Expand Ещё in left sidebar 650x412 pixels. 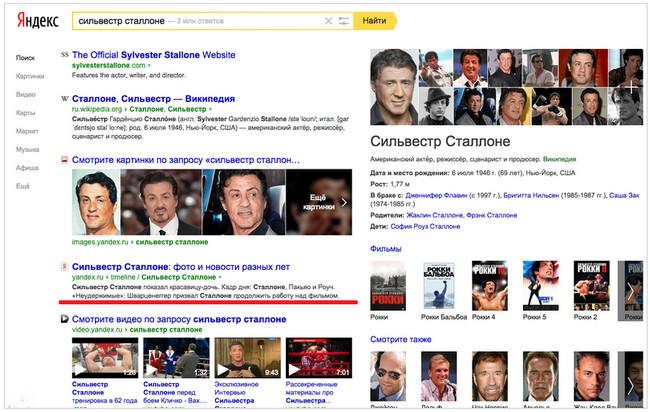pyautogui.click(x=23, y=186)
